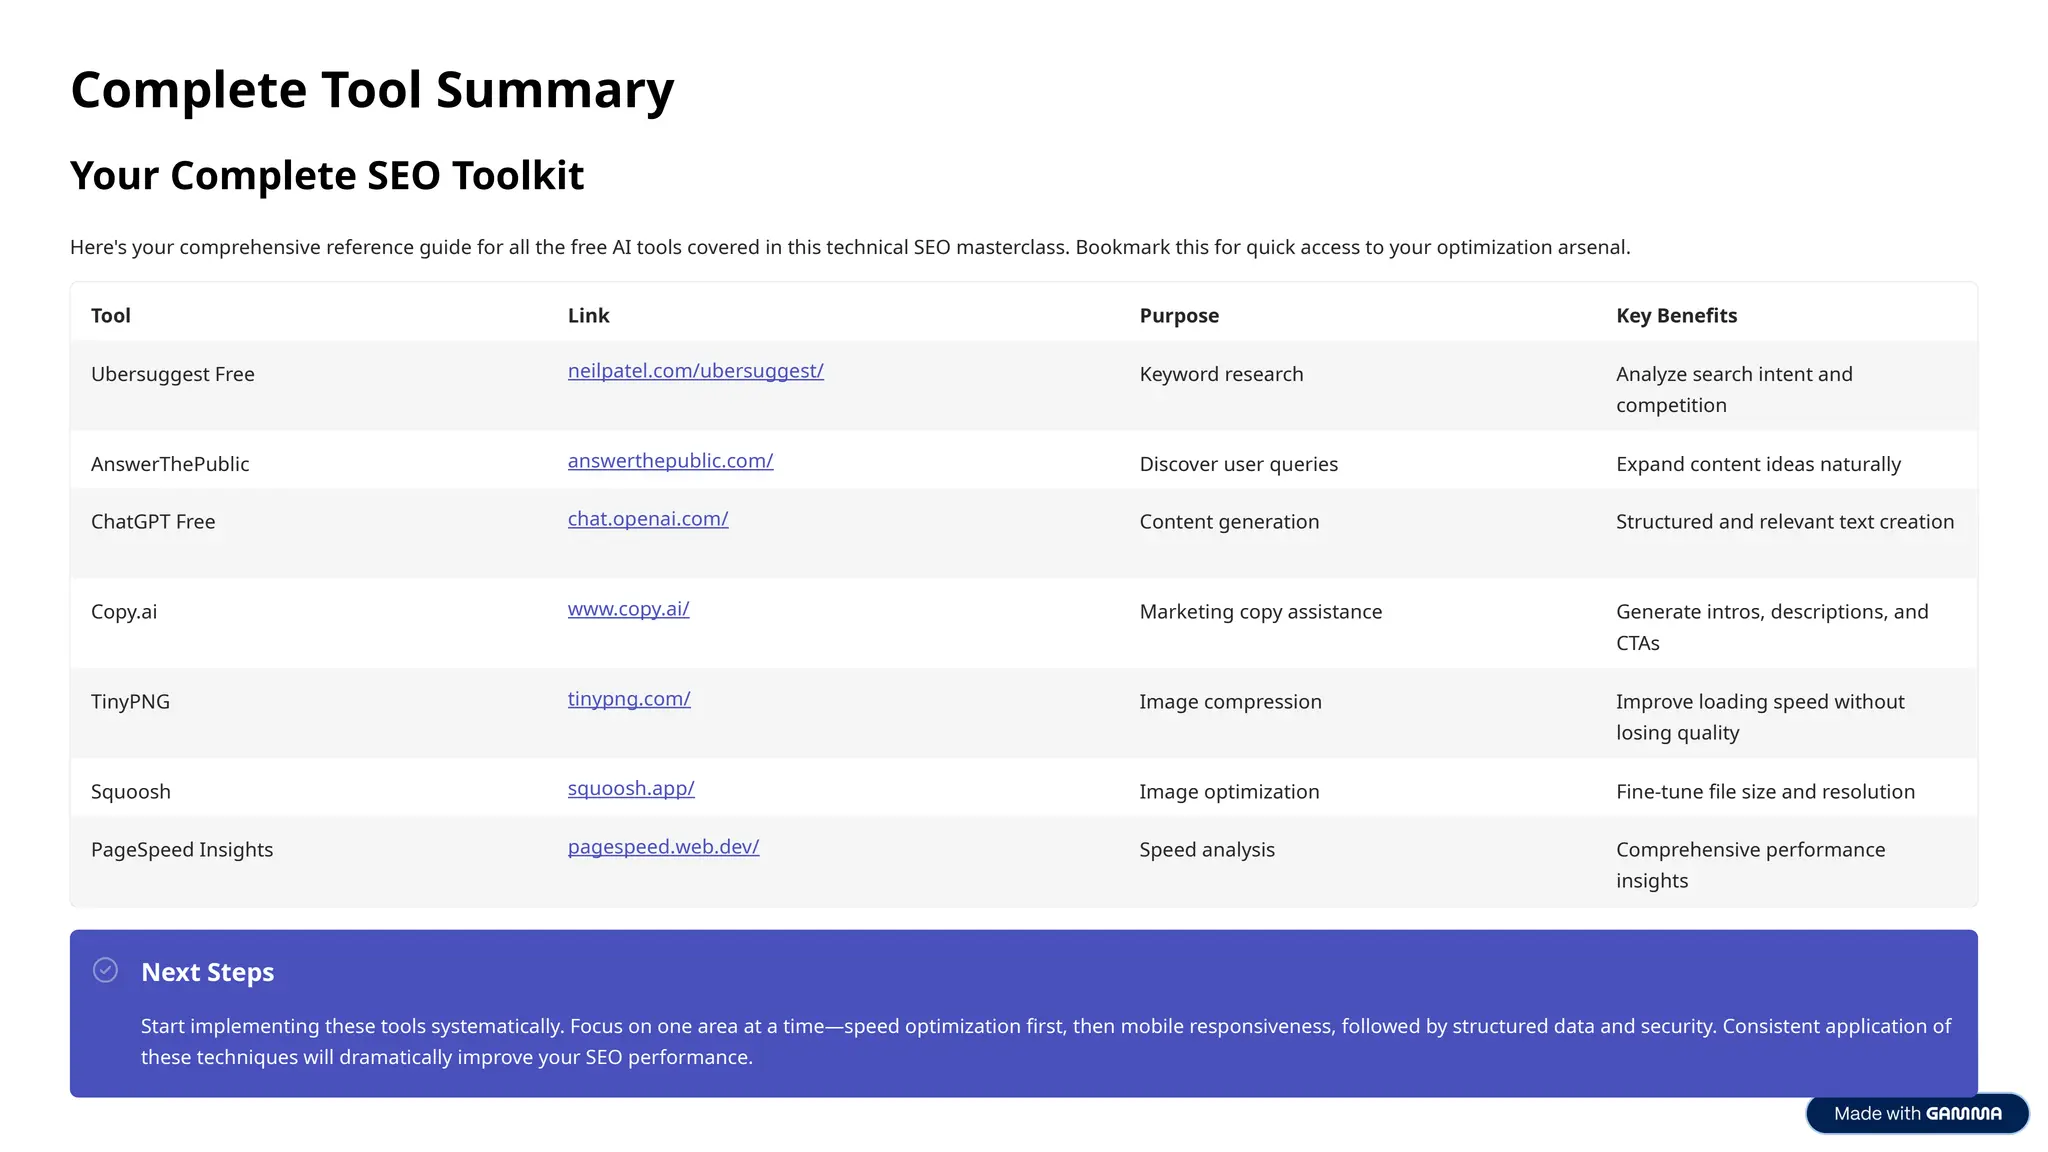
Task: Click Your Complete SEO Toolkit heading
Action: [327, 176]
